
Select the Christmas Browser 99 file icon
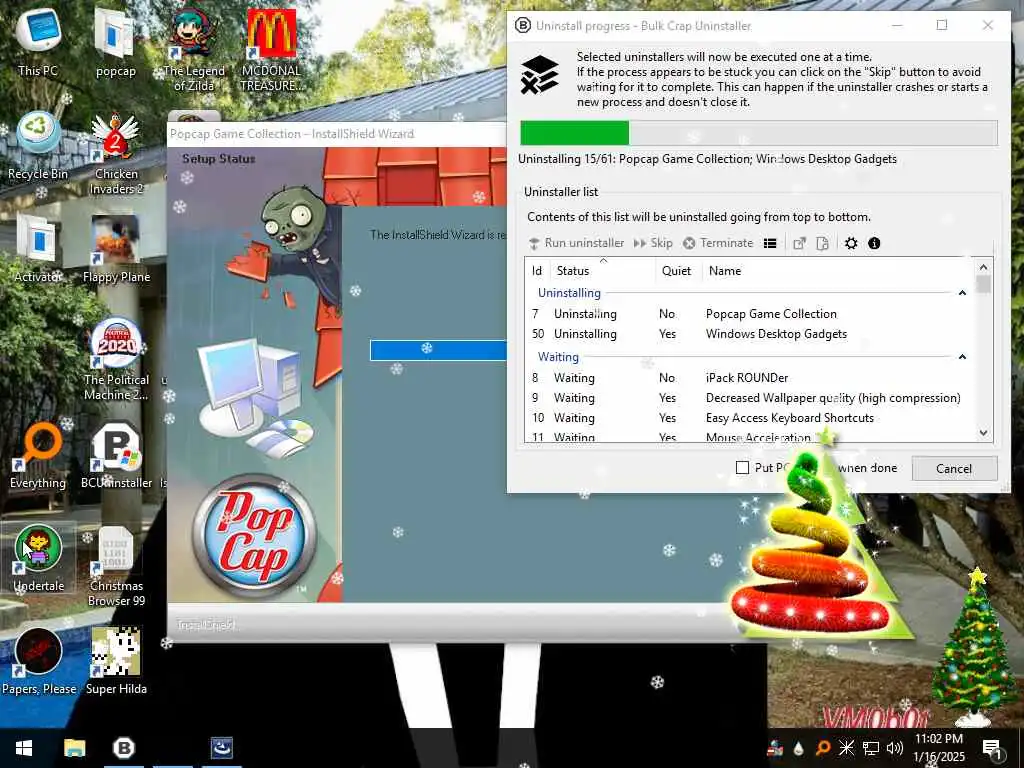coord(116,566)
